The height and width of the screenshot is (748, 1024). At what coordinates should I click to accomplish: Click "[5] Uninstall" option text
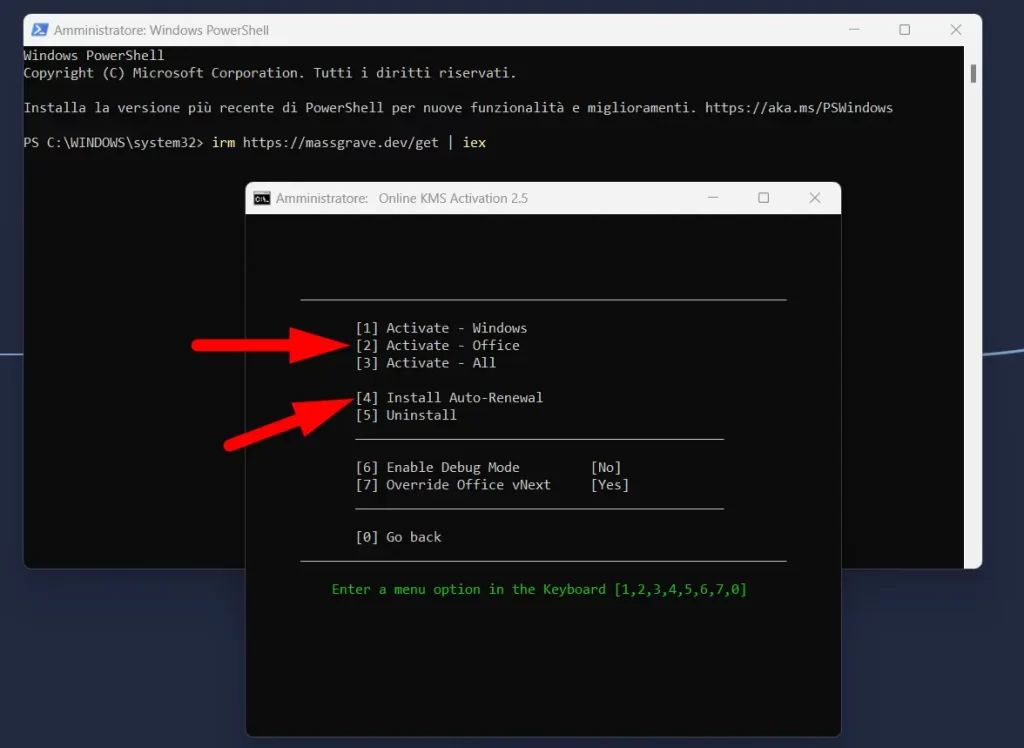pos(406,415)
